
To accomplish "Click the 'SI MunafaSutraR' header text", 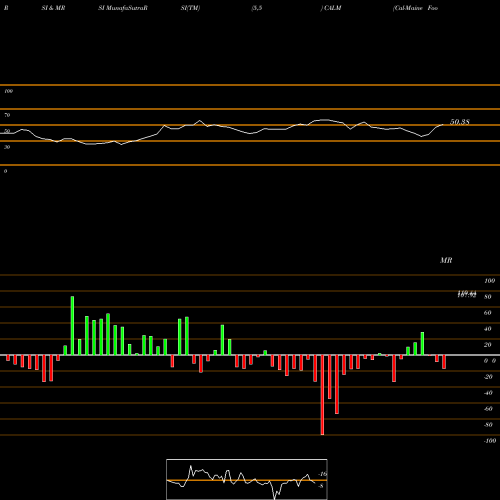I will click(123, 8).
